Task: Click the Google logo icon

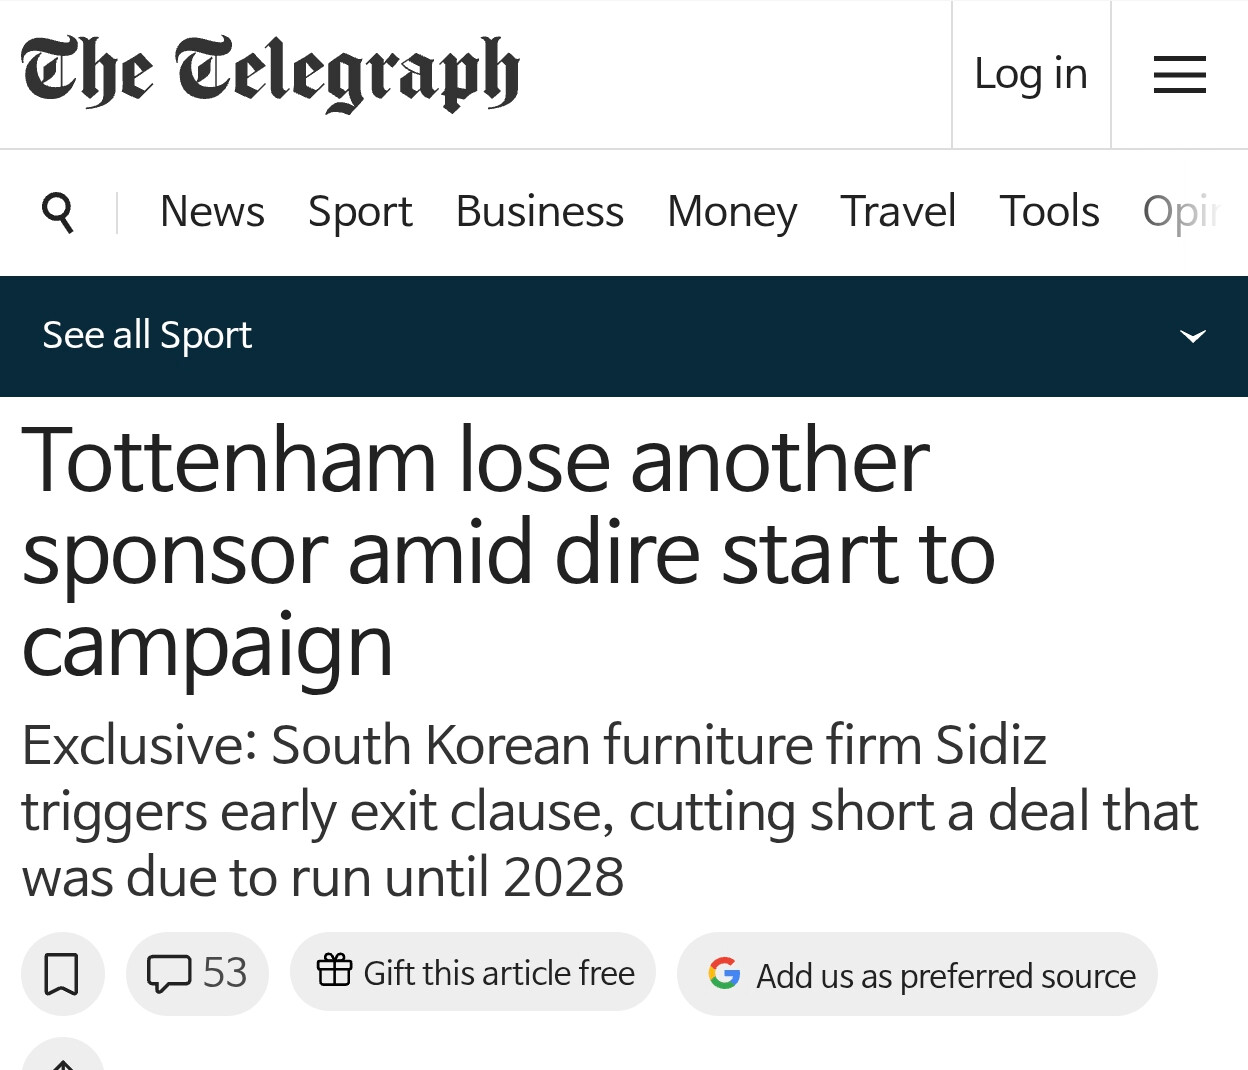Action: [724, 973]
